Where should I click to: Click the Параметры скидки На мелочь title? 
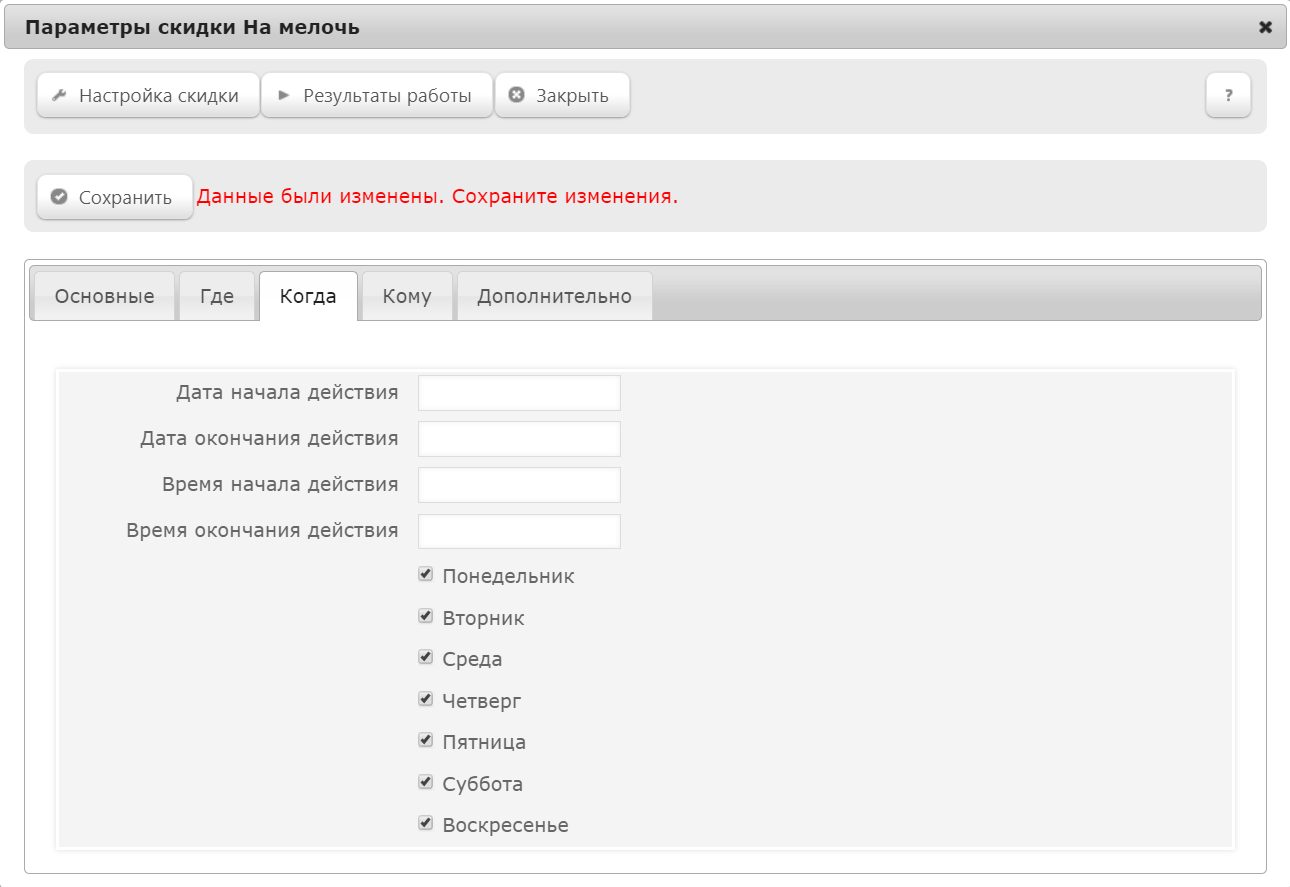pyautogui.click(x=192, y=27)
